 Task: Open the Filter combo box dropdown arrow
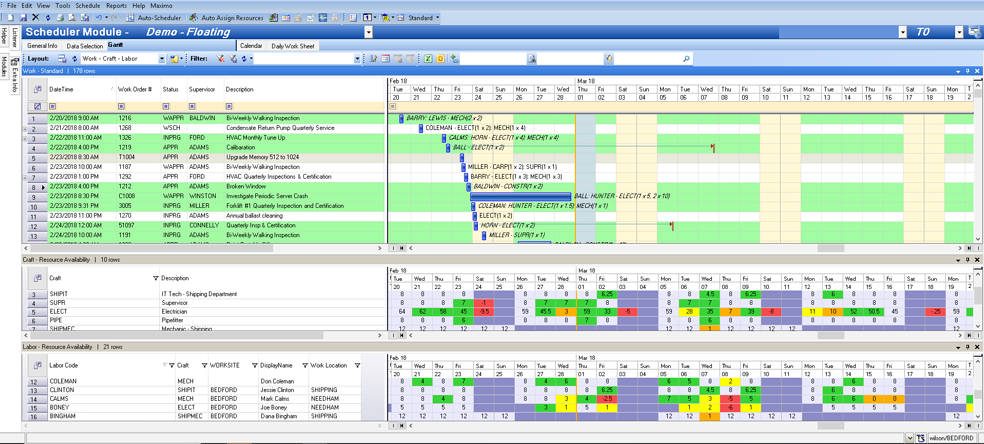click(358, 58)
